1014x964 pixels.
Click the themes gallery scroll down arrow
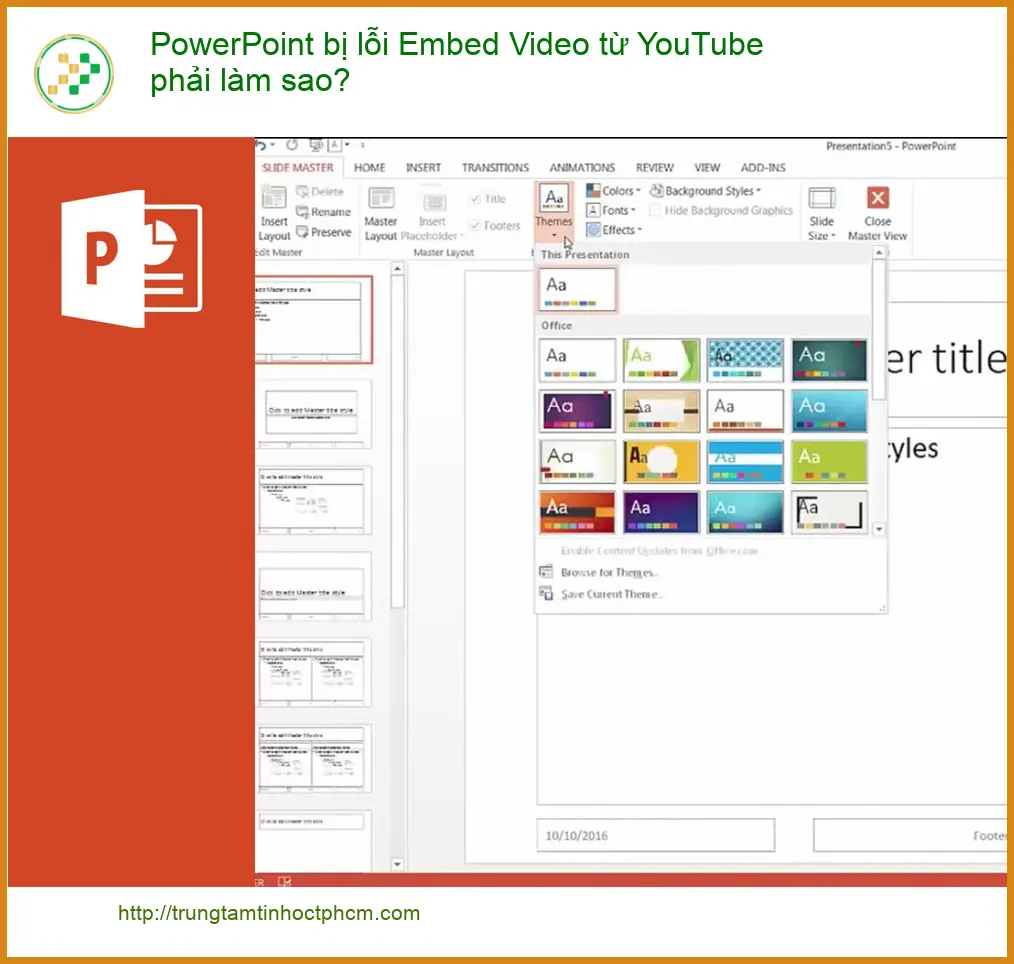coord(879,529)
